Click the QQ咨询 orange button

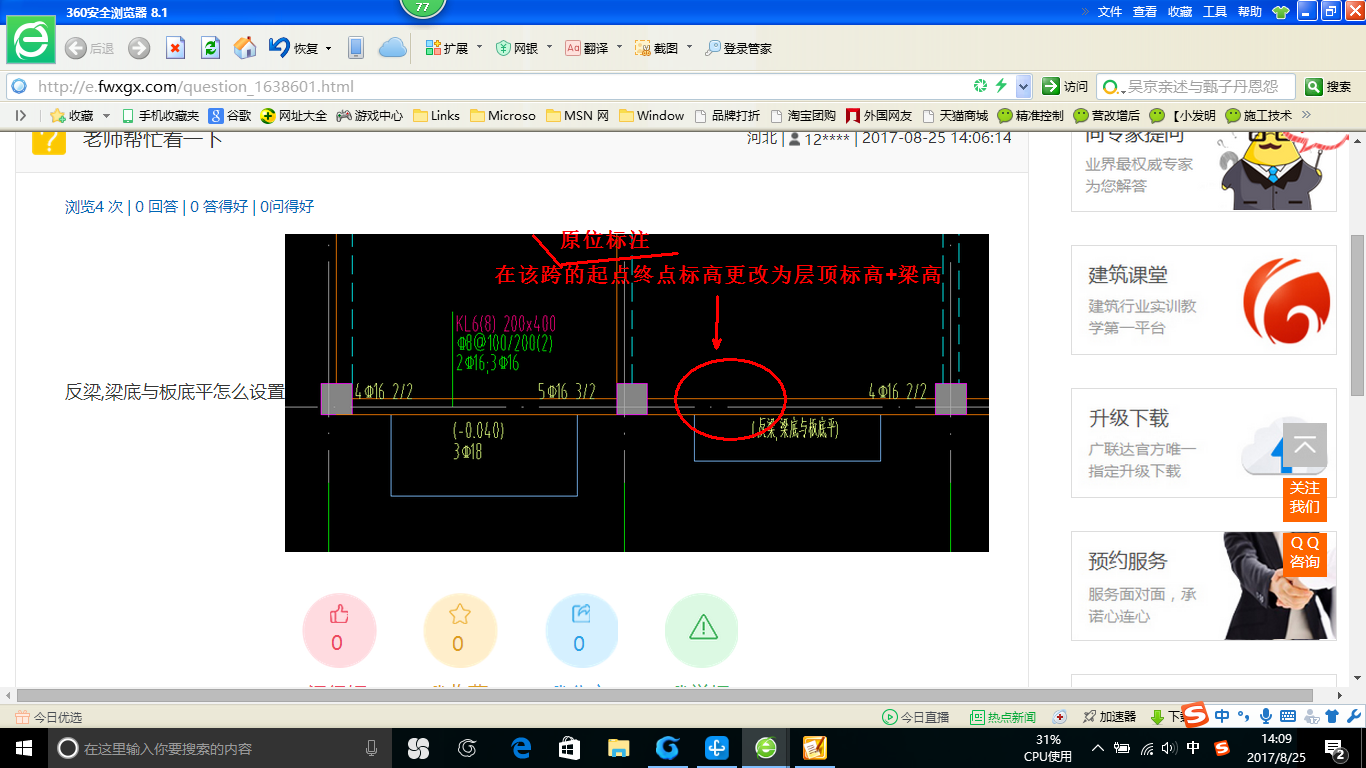(1305, 553)
